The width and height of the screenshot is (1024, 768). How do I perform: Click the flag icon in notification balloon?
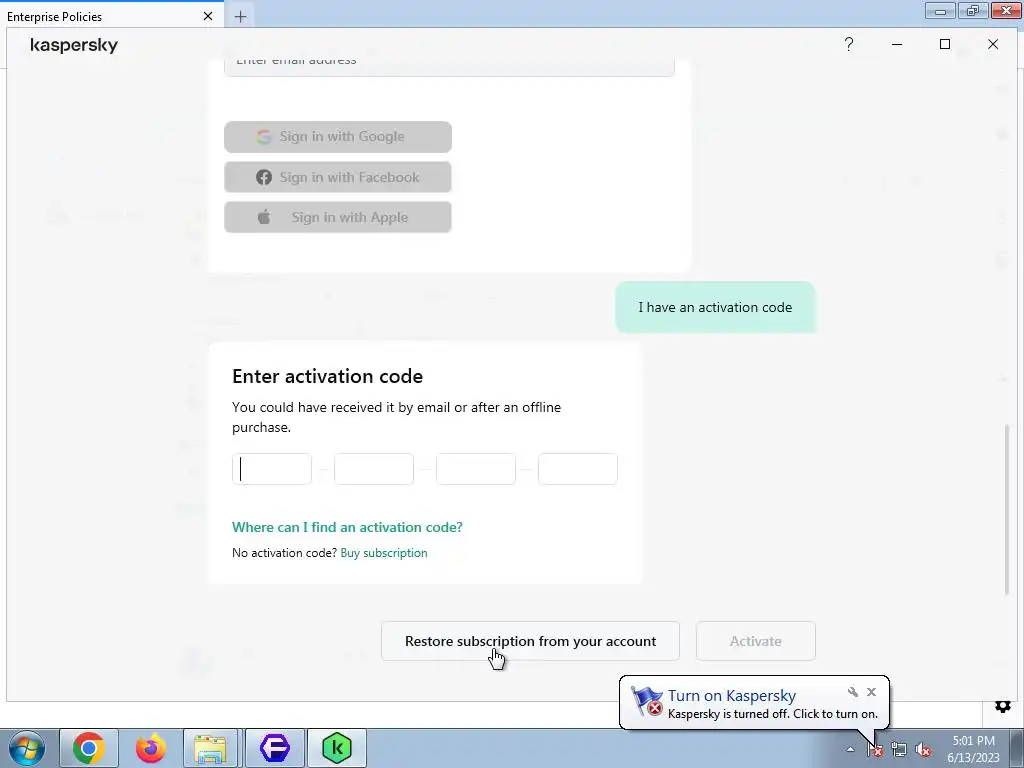[647, 702]
